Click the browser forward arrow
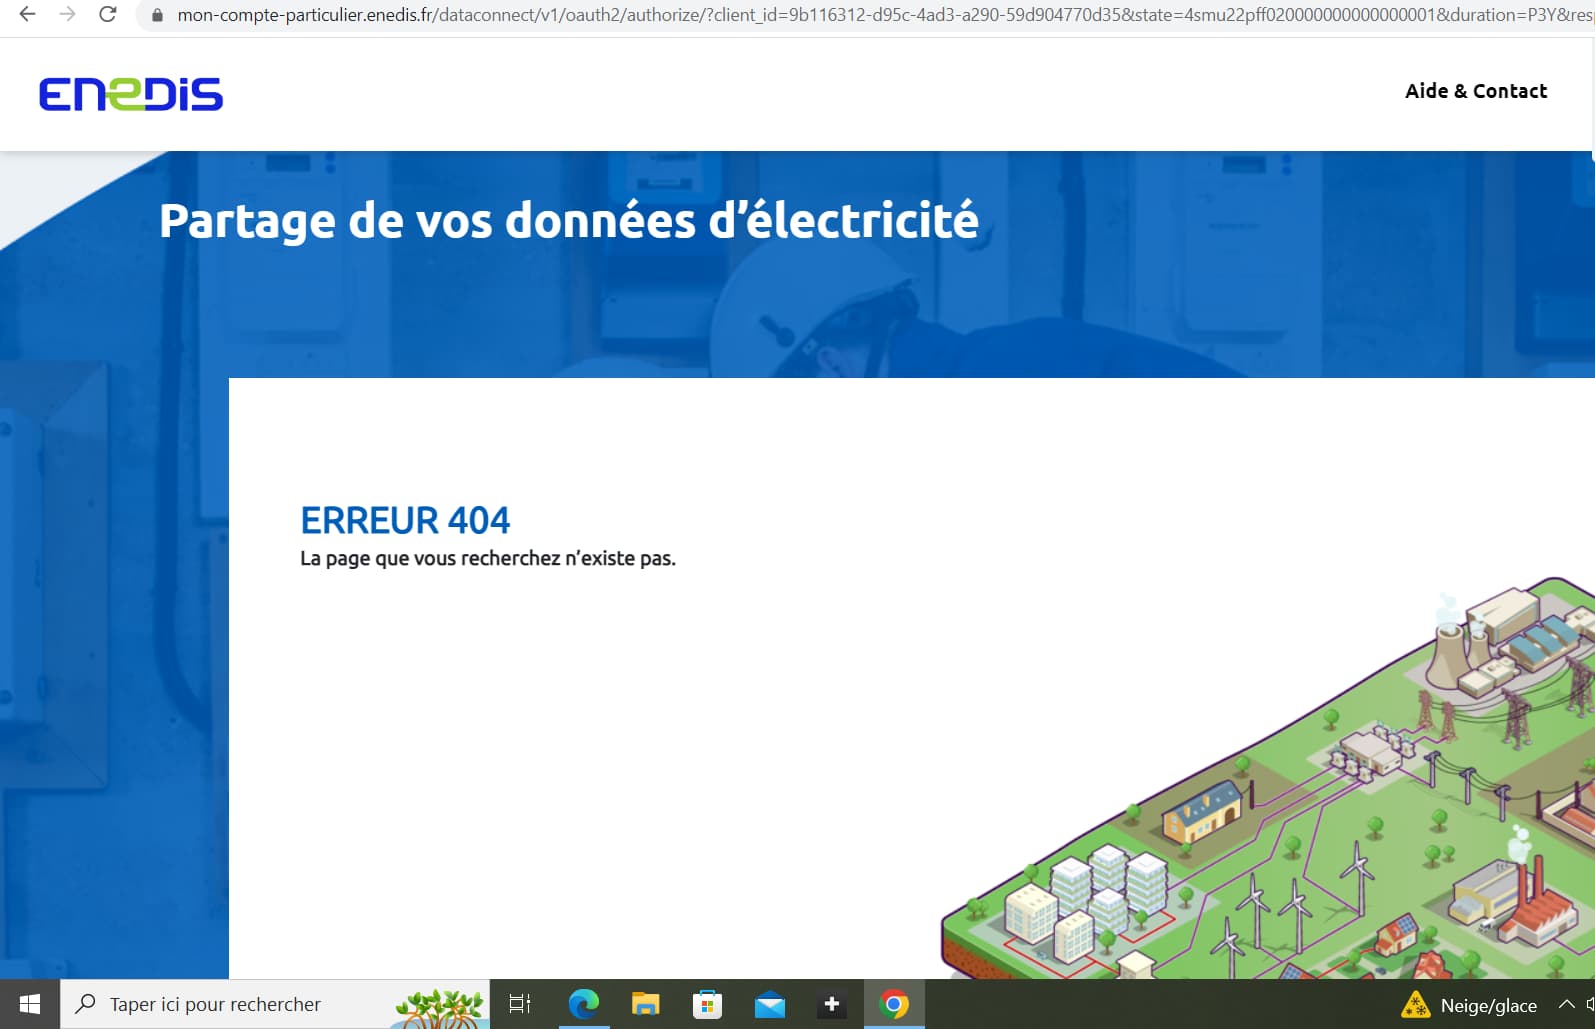Screen dimensions: 1595x1029 pyautogui.click(x=67, y=15)
